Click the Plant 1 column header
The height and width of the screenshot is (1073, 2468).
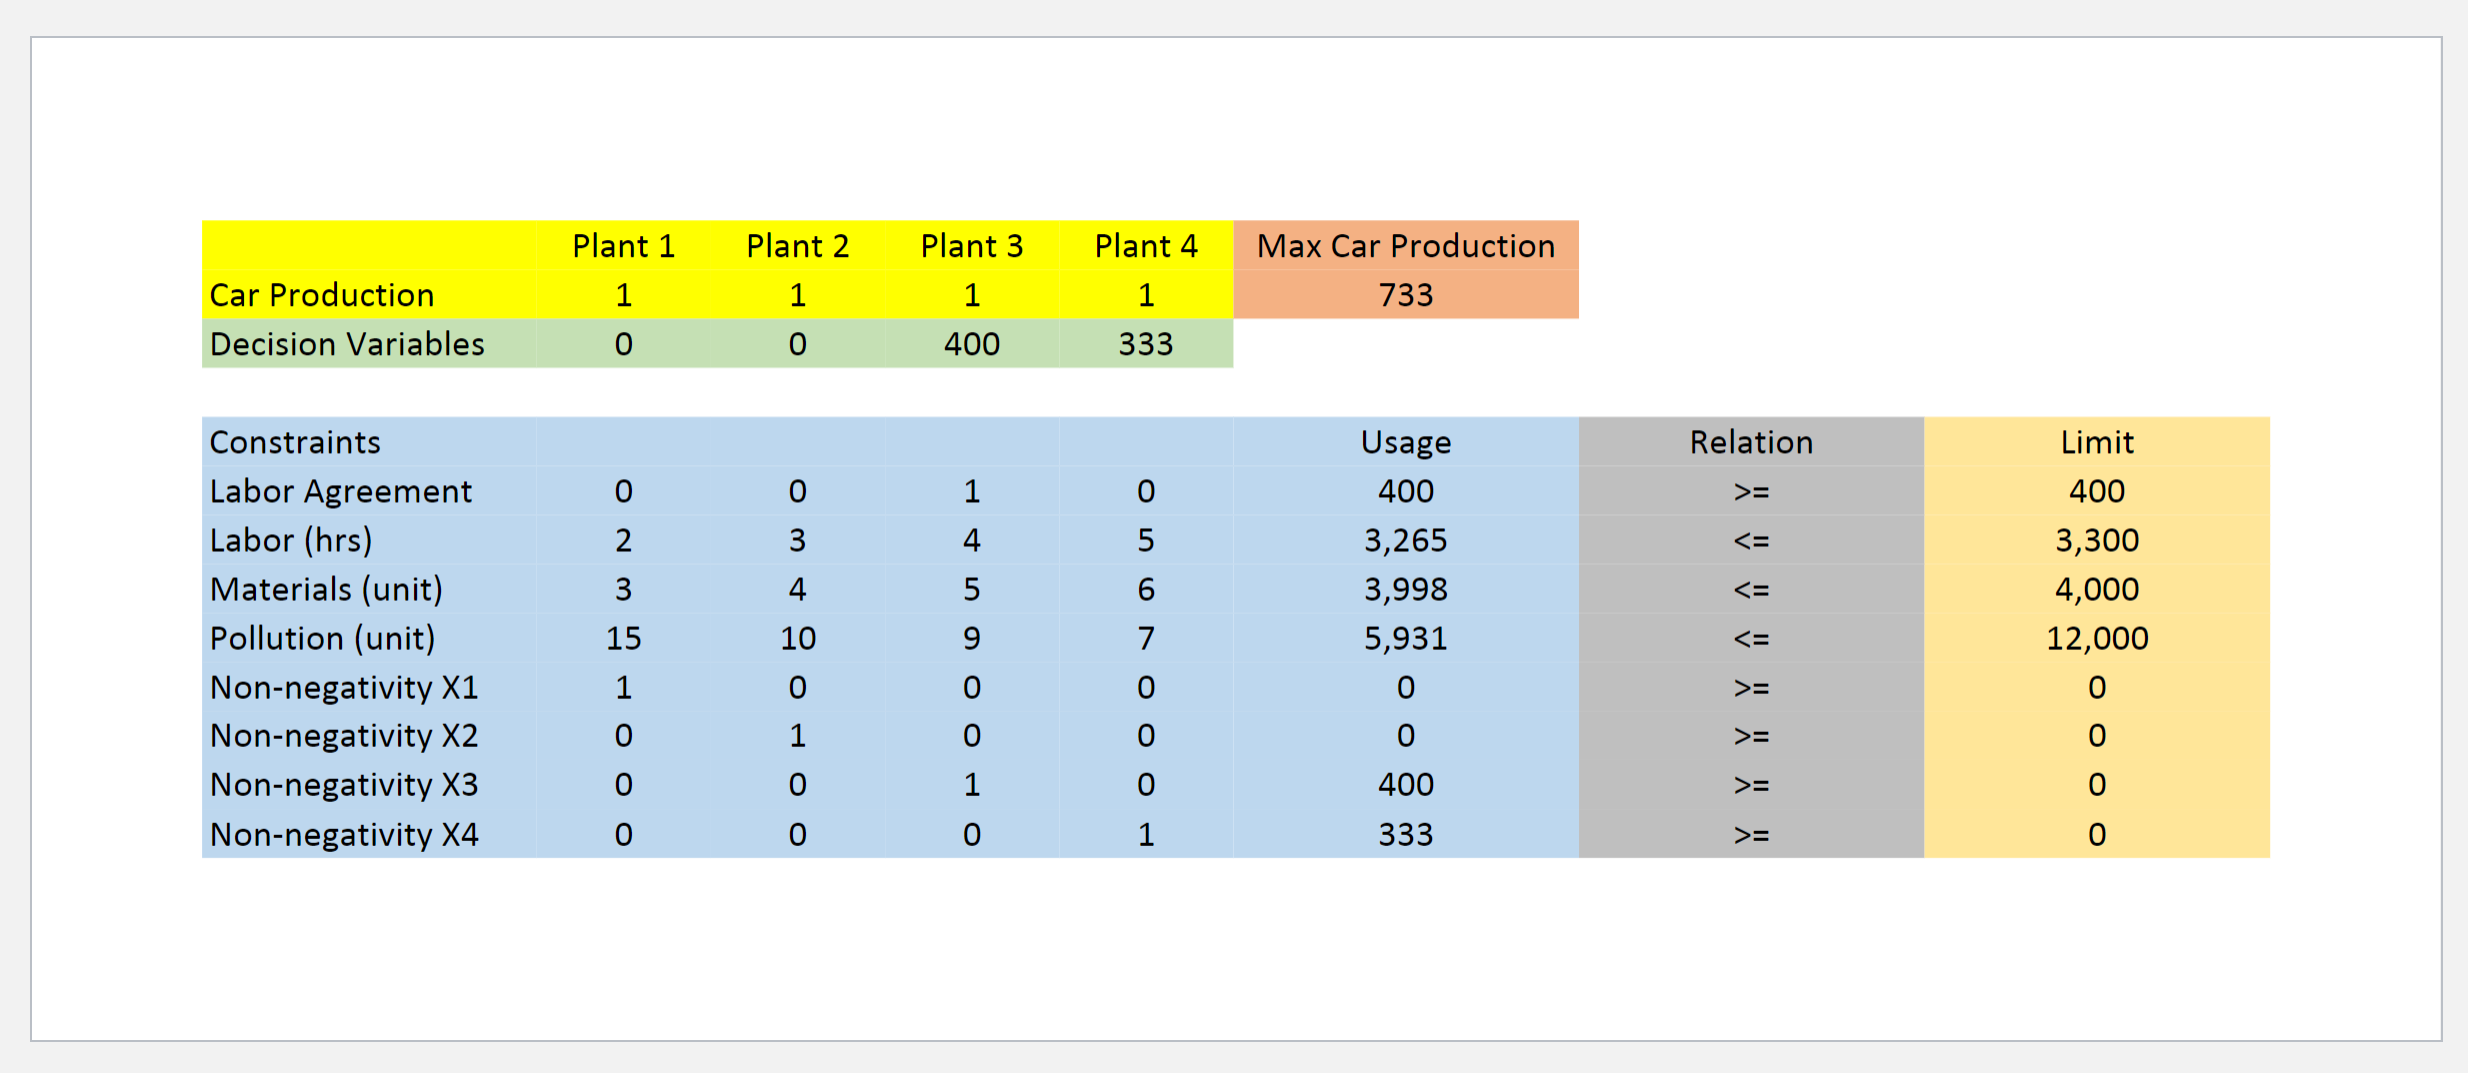pyautogui.click(x=622, y=245)
